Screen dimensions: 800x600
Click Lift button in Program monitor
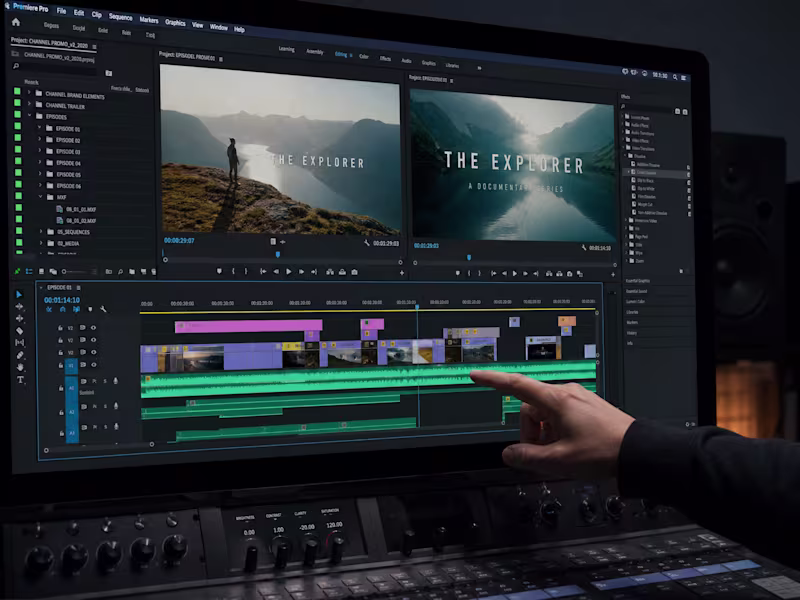pyautogui.click(x=549, y=273)
